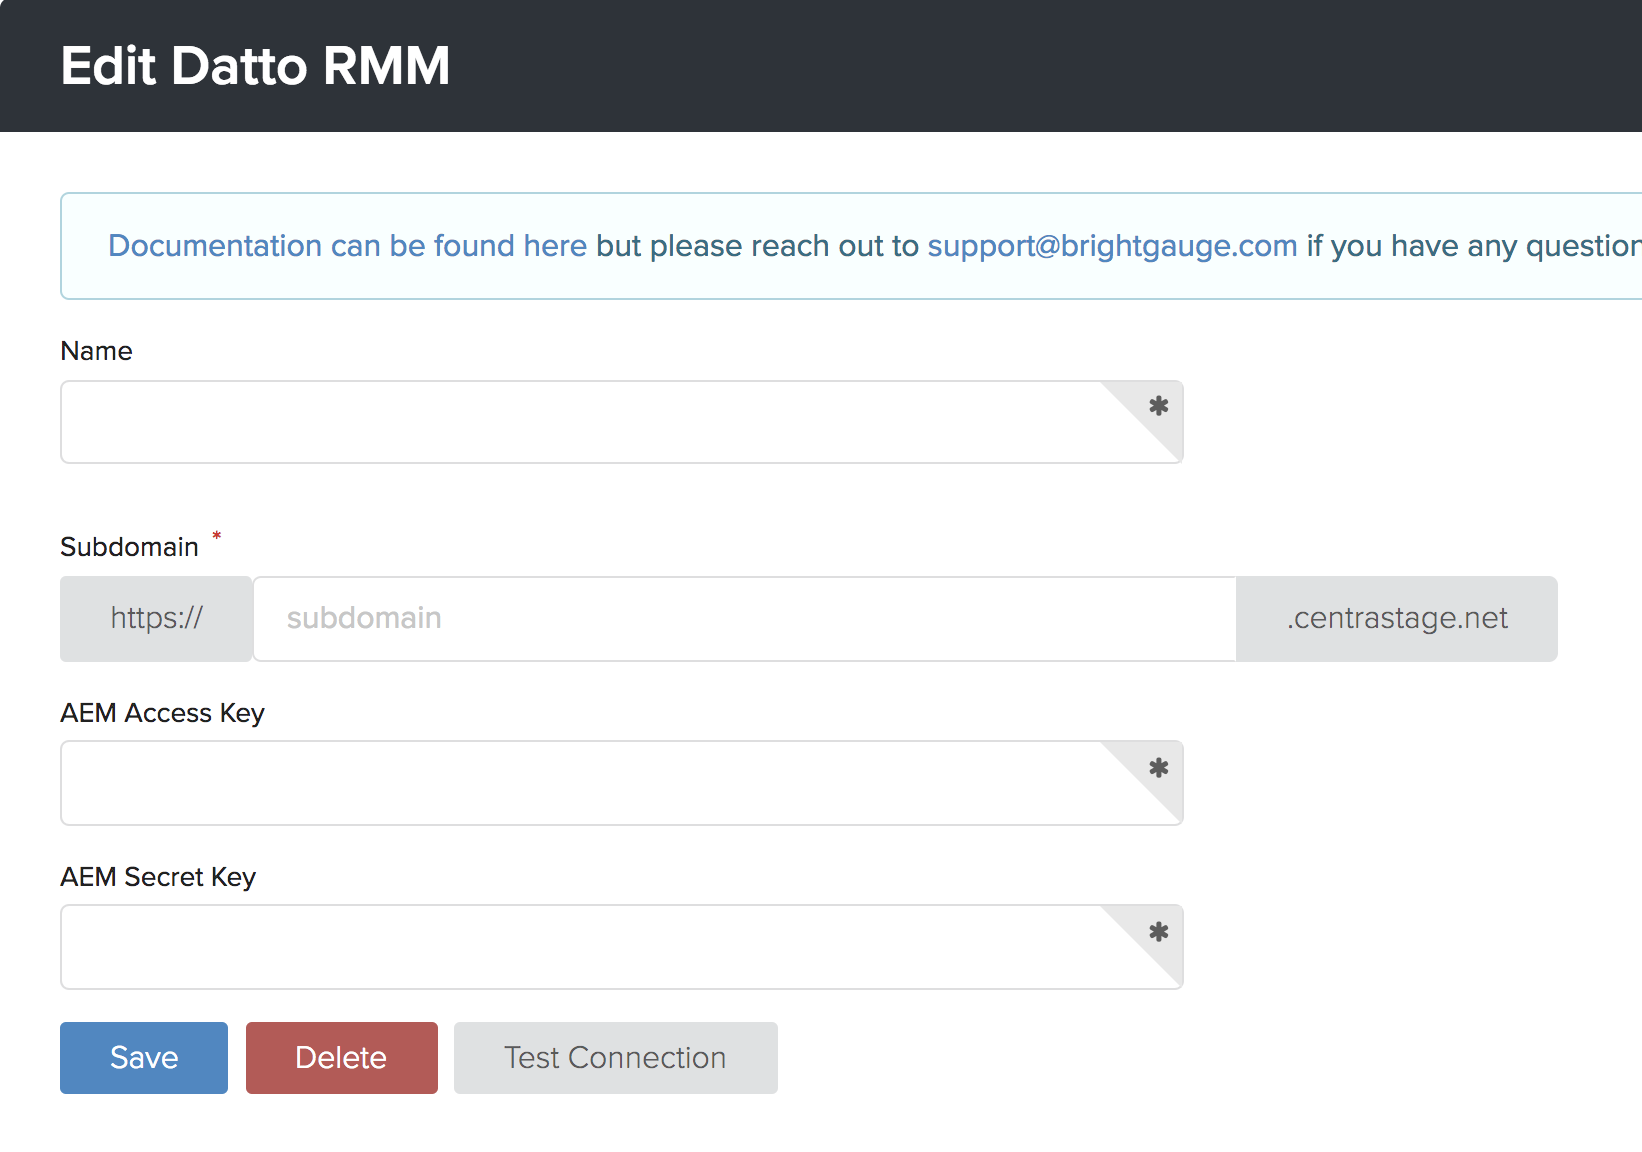Image resolution: width=1642 pixels, height=1152 pixels.
Task: Open the 'Documentation can be found here' link
Action: click(347, 246)
